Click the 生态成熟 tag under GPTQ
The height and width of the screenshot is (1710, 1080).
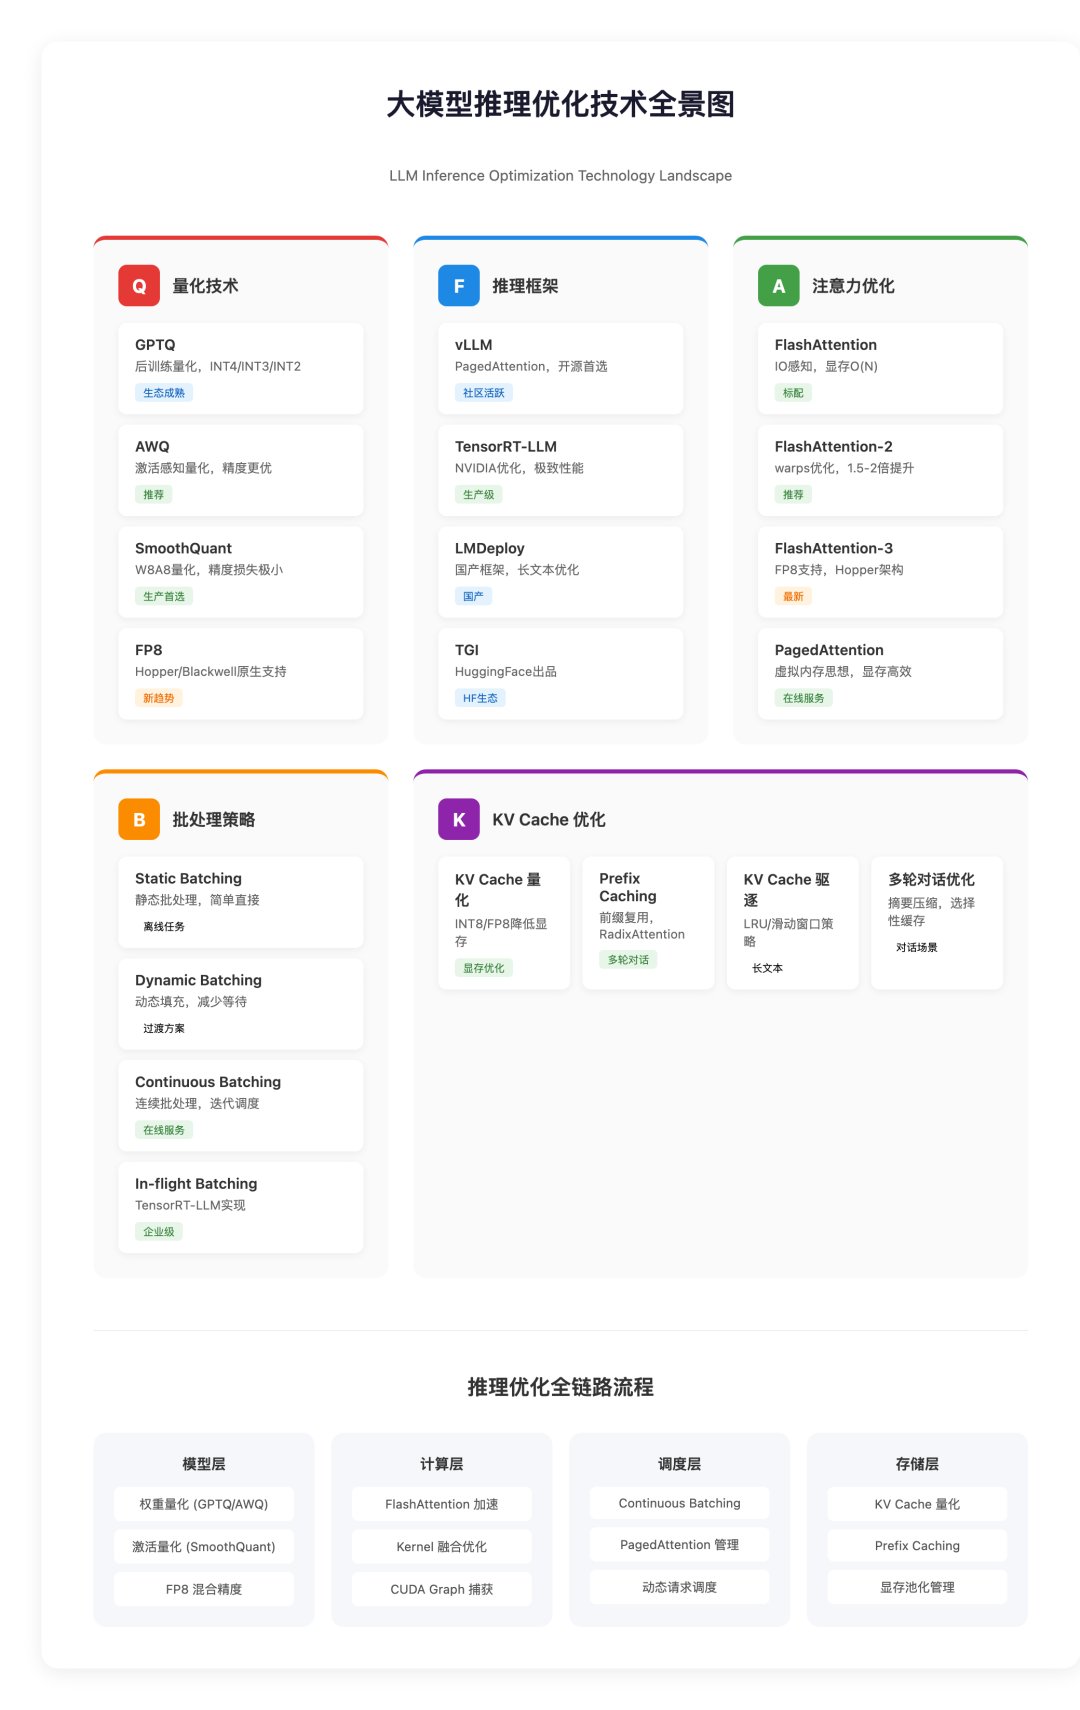coord(164,393)
